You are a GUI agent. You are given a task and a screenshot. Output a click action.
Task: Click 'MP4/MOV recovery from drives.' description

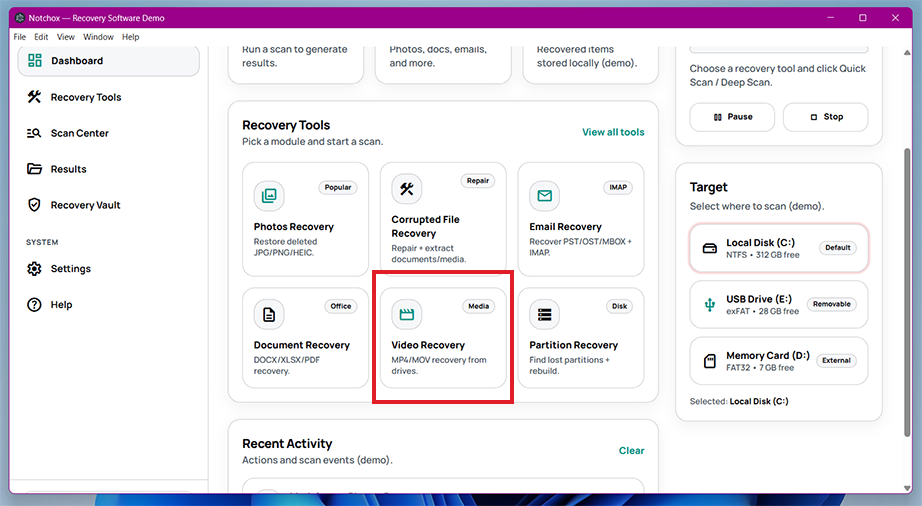click(x=439, y=366)
